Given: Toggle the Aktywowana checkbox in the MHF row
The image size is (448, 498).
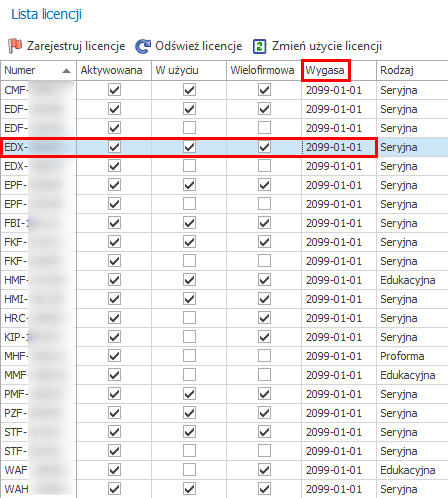Looking at the screenshot, I should 114,356.
